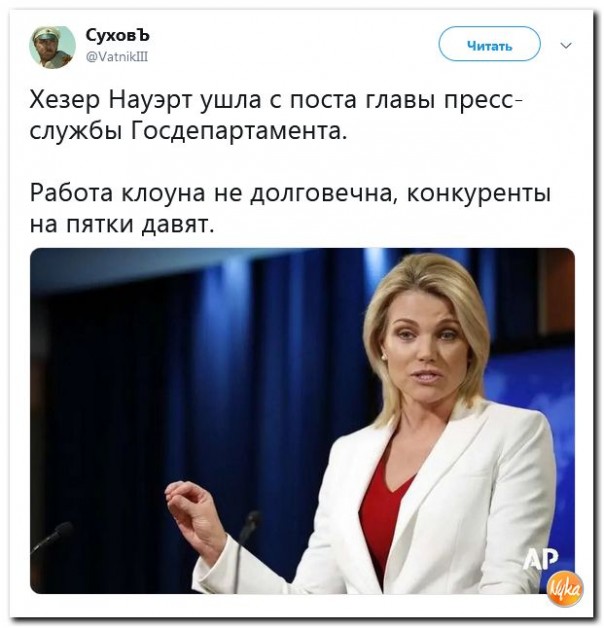Select the word 'Госдепартамента' in the tweet

(239, 131)
